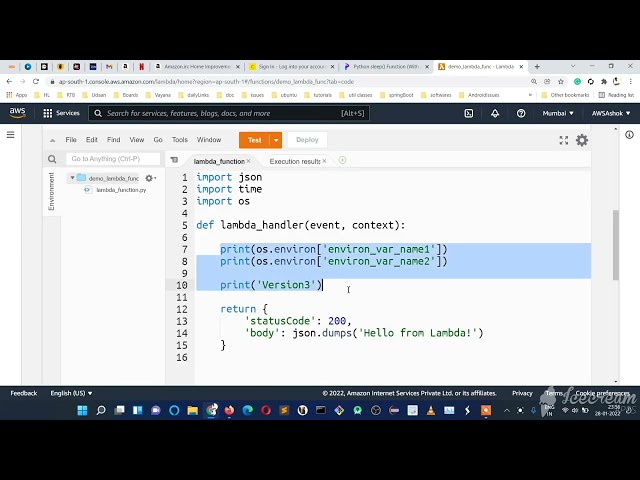Bookmark this page with star icon
Image resolution: width=640 pixels, height=480 pixels.
561,82
